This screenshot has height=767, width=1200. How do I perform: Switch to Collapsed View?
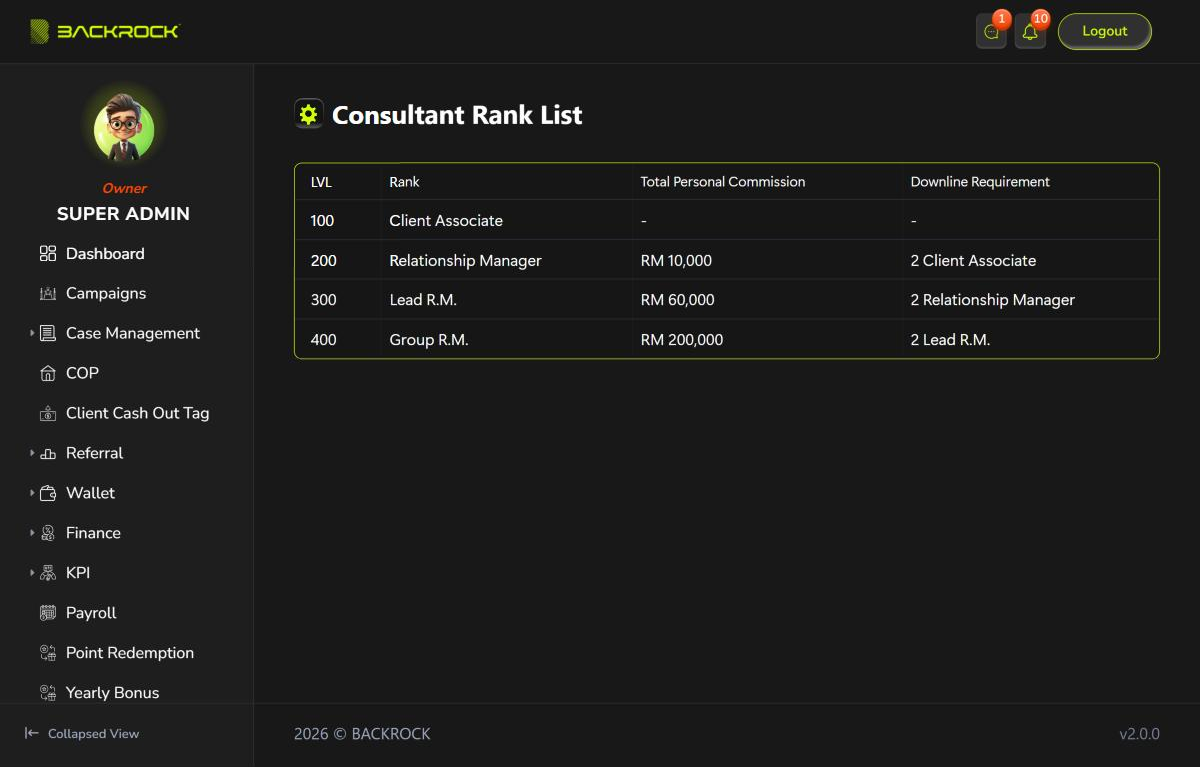pos(82,734)
